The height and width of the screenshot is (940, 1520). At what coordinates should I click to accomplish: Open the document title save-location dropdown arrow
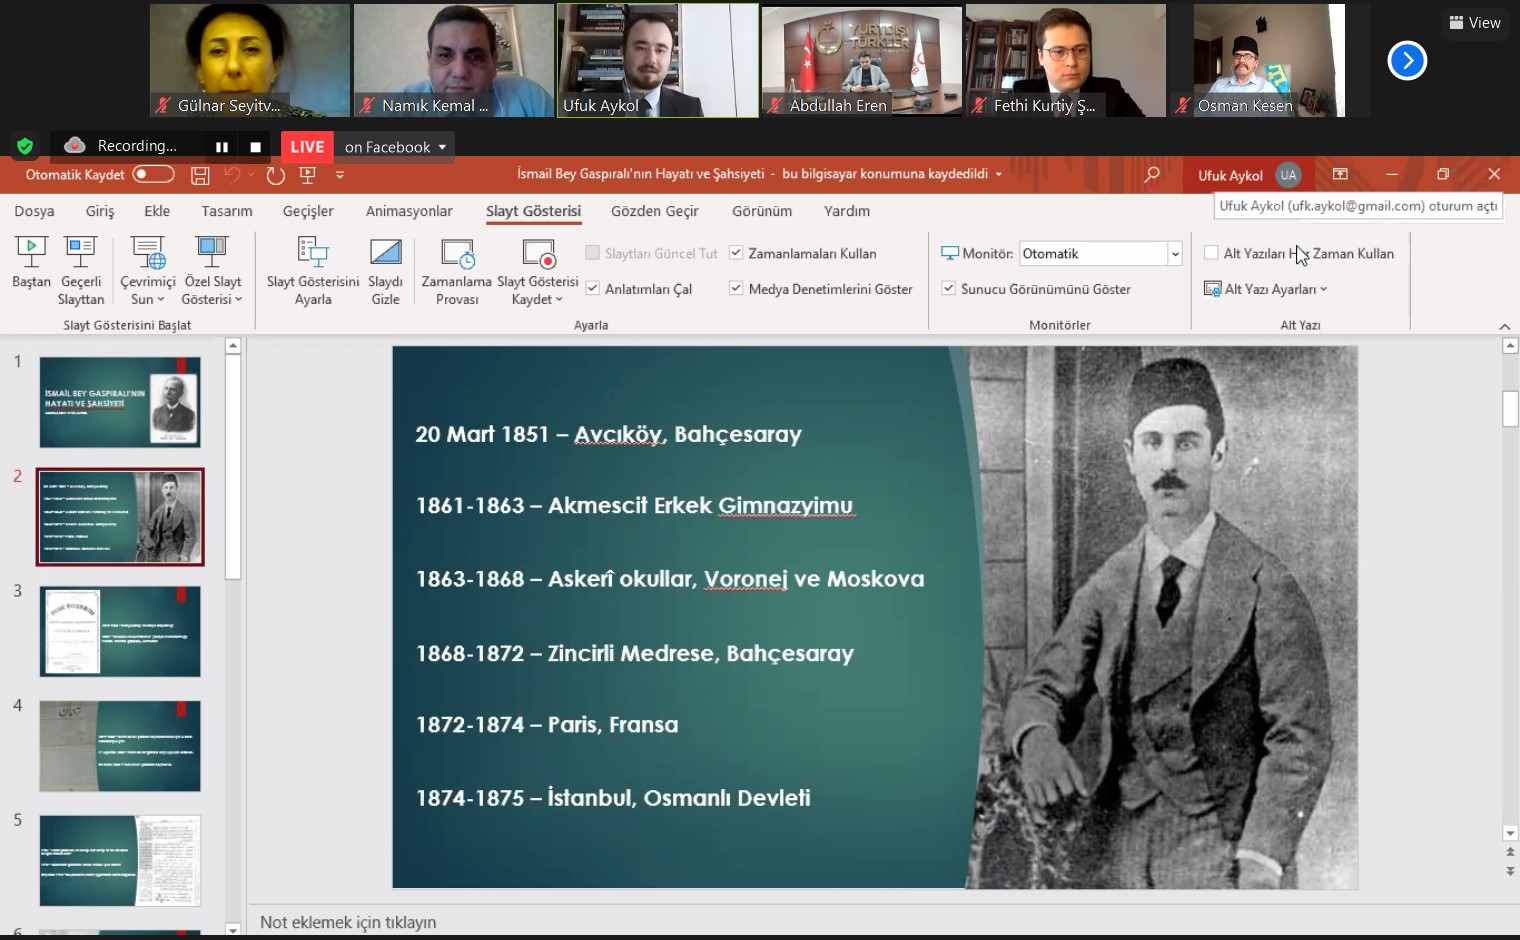coord(998,174)
